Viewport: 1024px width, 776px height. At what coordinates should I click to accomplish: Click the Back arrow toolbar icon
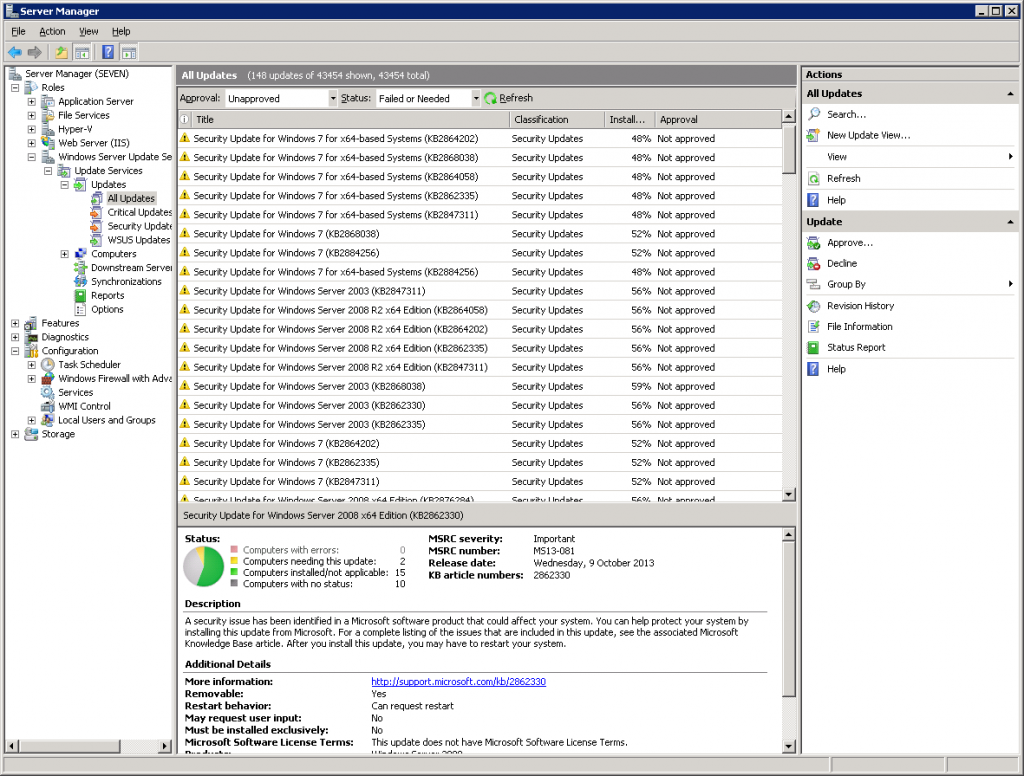14,52
